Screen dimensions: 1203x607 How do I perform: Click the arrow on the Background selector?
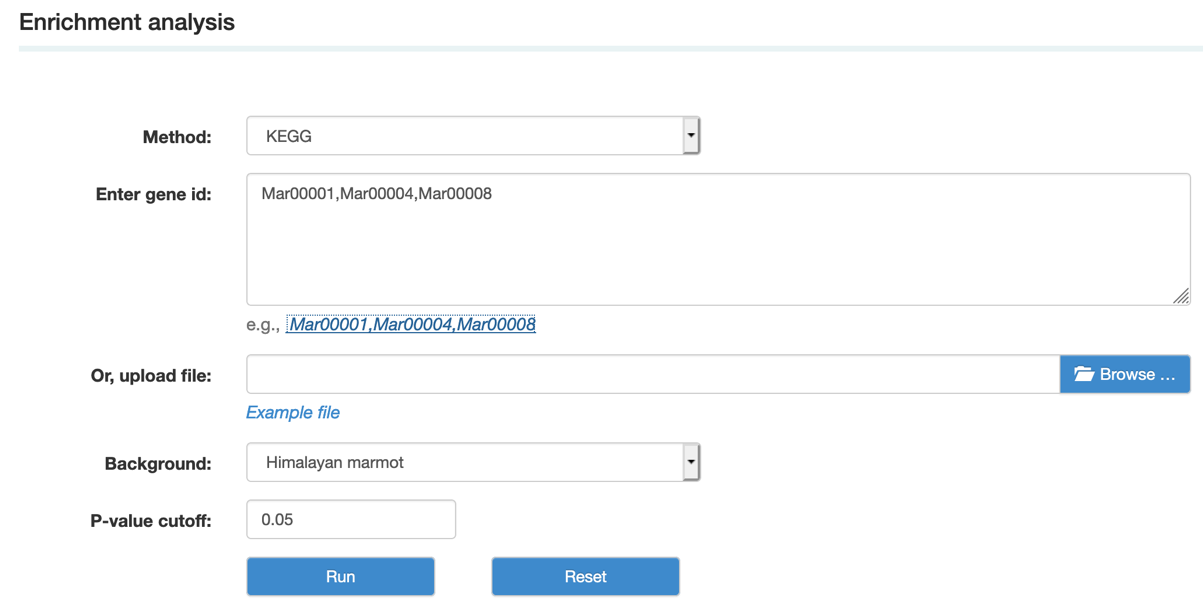690,463
